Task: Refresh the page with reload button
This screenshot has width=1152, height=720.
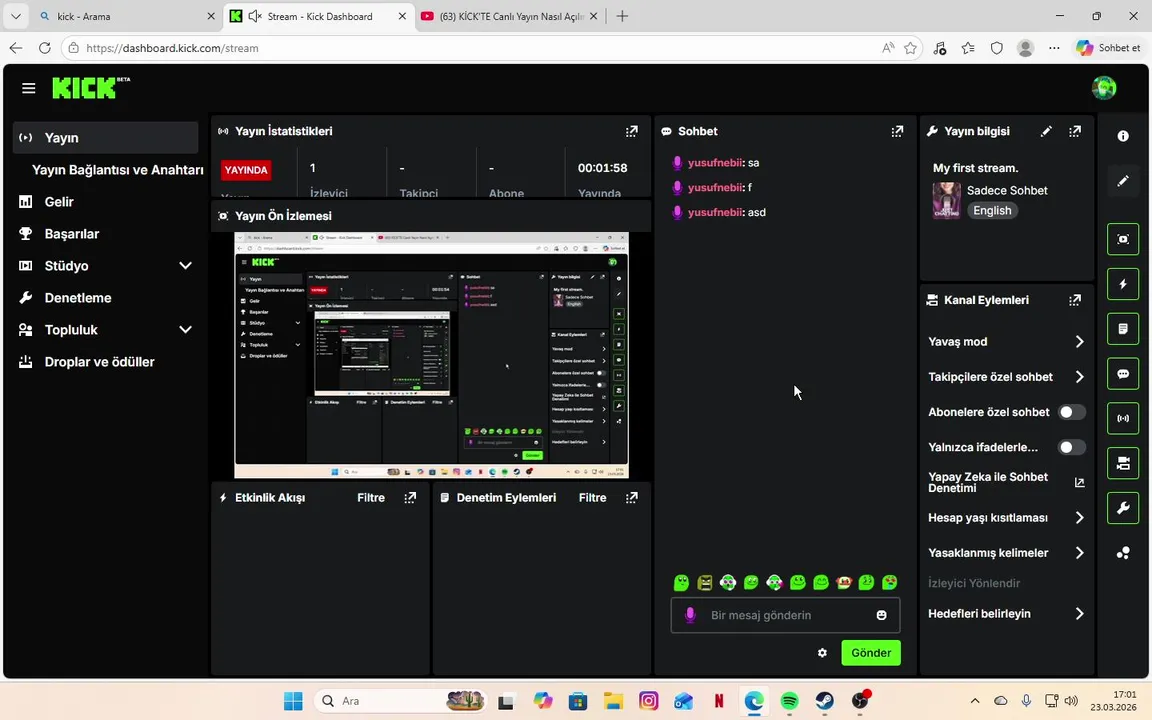Action: (x=45, y=48)
